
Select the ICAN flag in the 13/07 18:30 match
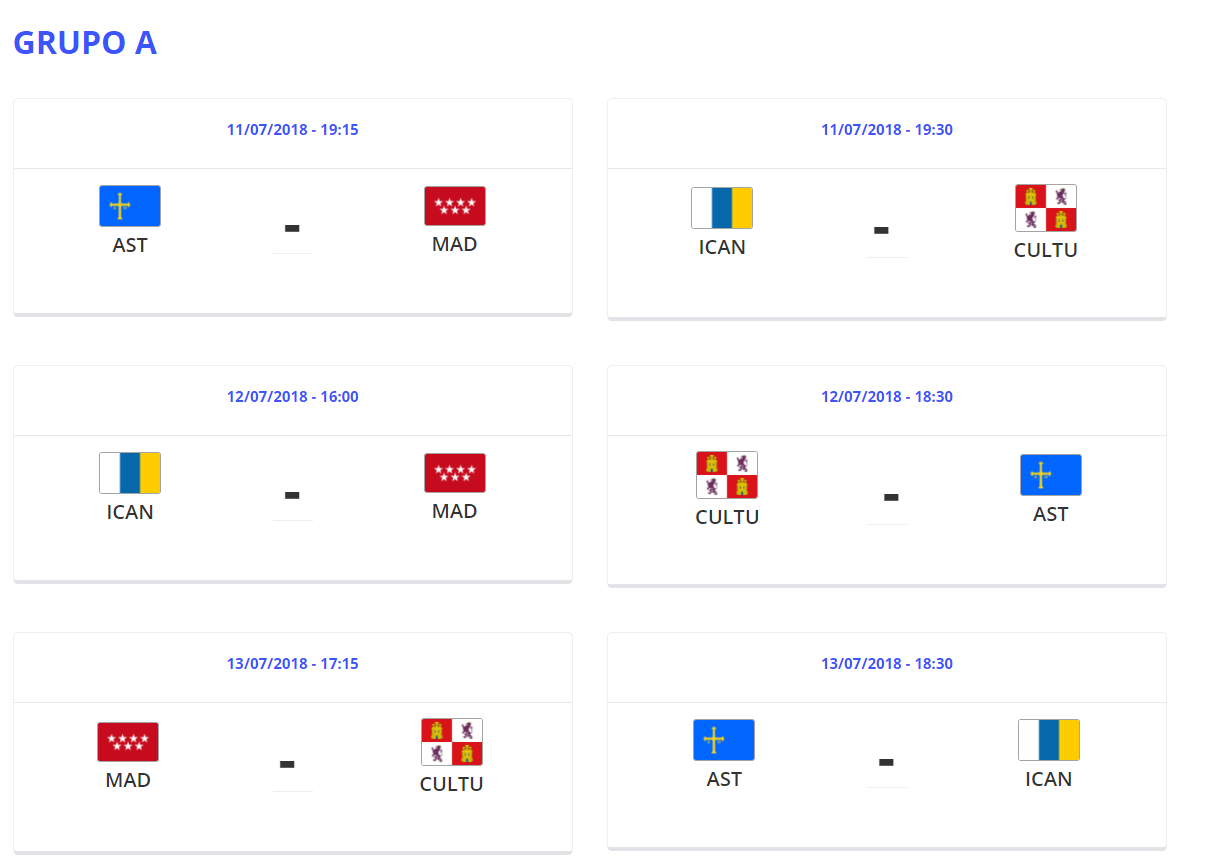[x=1049, y=740]
